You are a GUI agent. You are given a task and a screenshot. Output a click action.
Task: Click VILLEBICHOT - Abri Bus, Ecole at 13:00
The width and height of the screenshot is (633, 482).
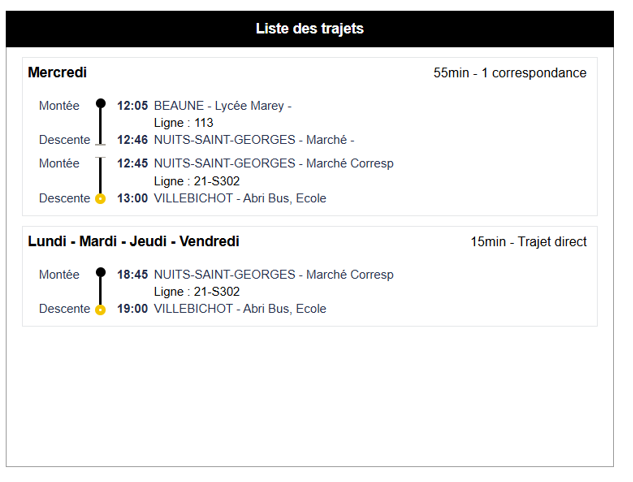pyautogui.click(x=240, y=198)
